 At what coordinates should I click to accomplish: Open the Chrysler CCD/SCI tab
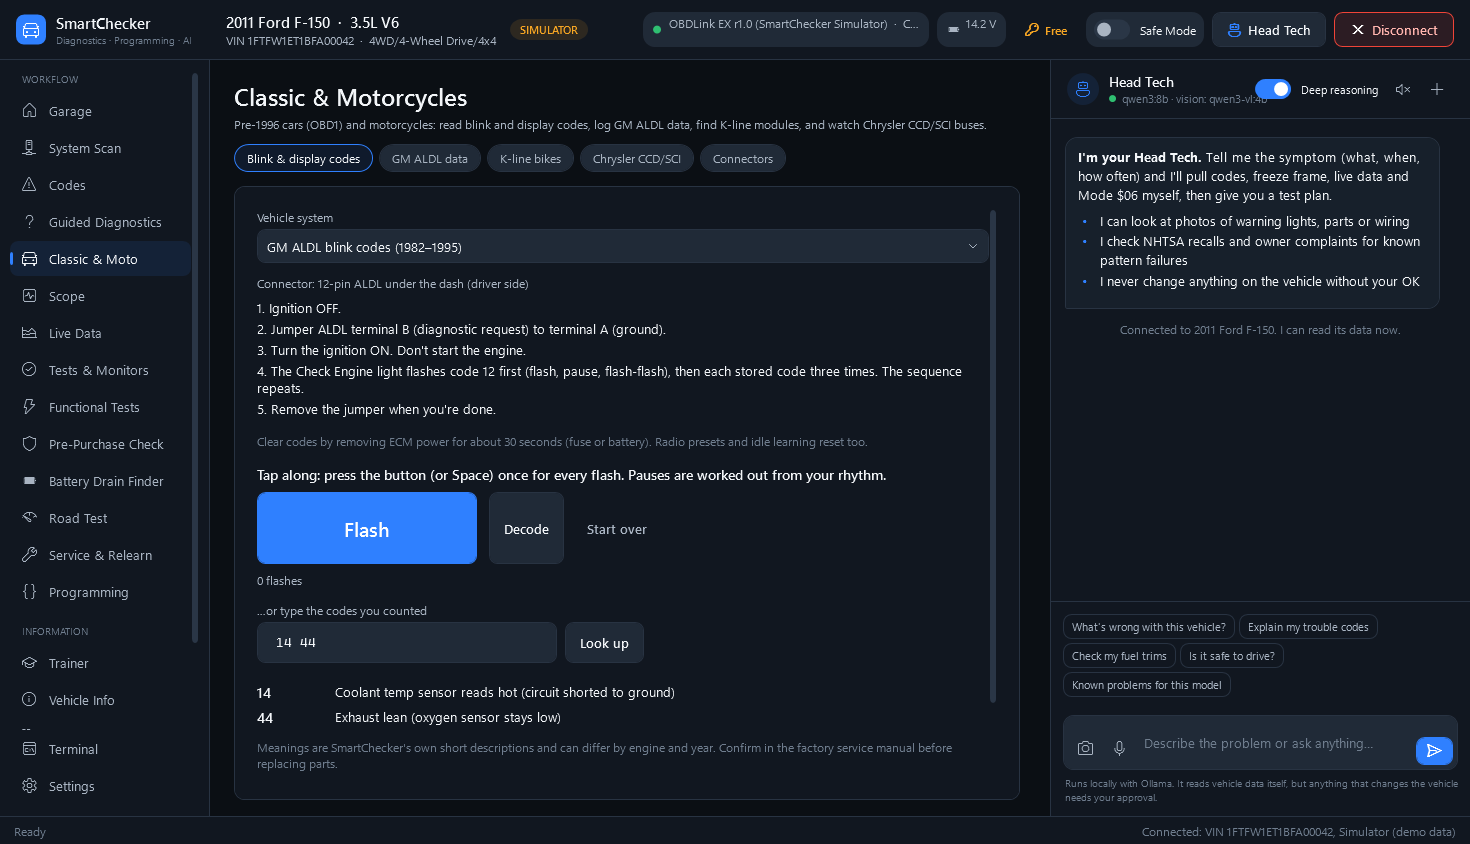pyautogui.click(x=637, y=159)
